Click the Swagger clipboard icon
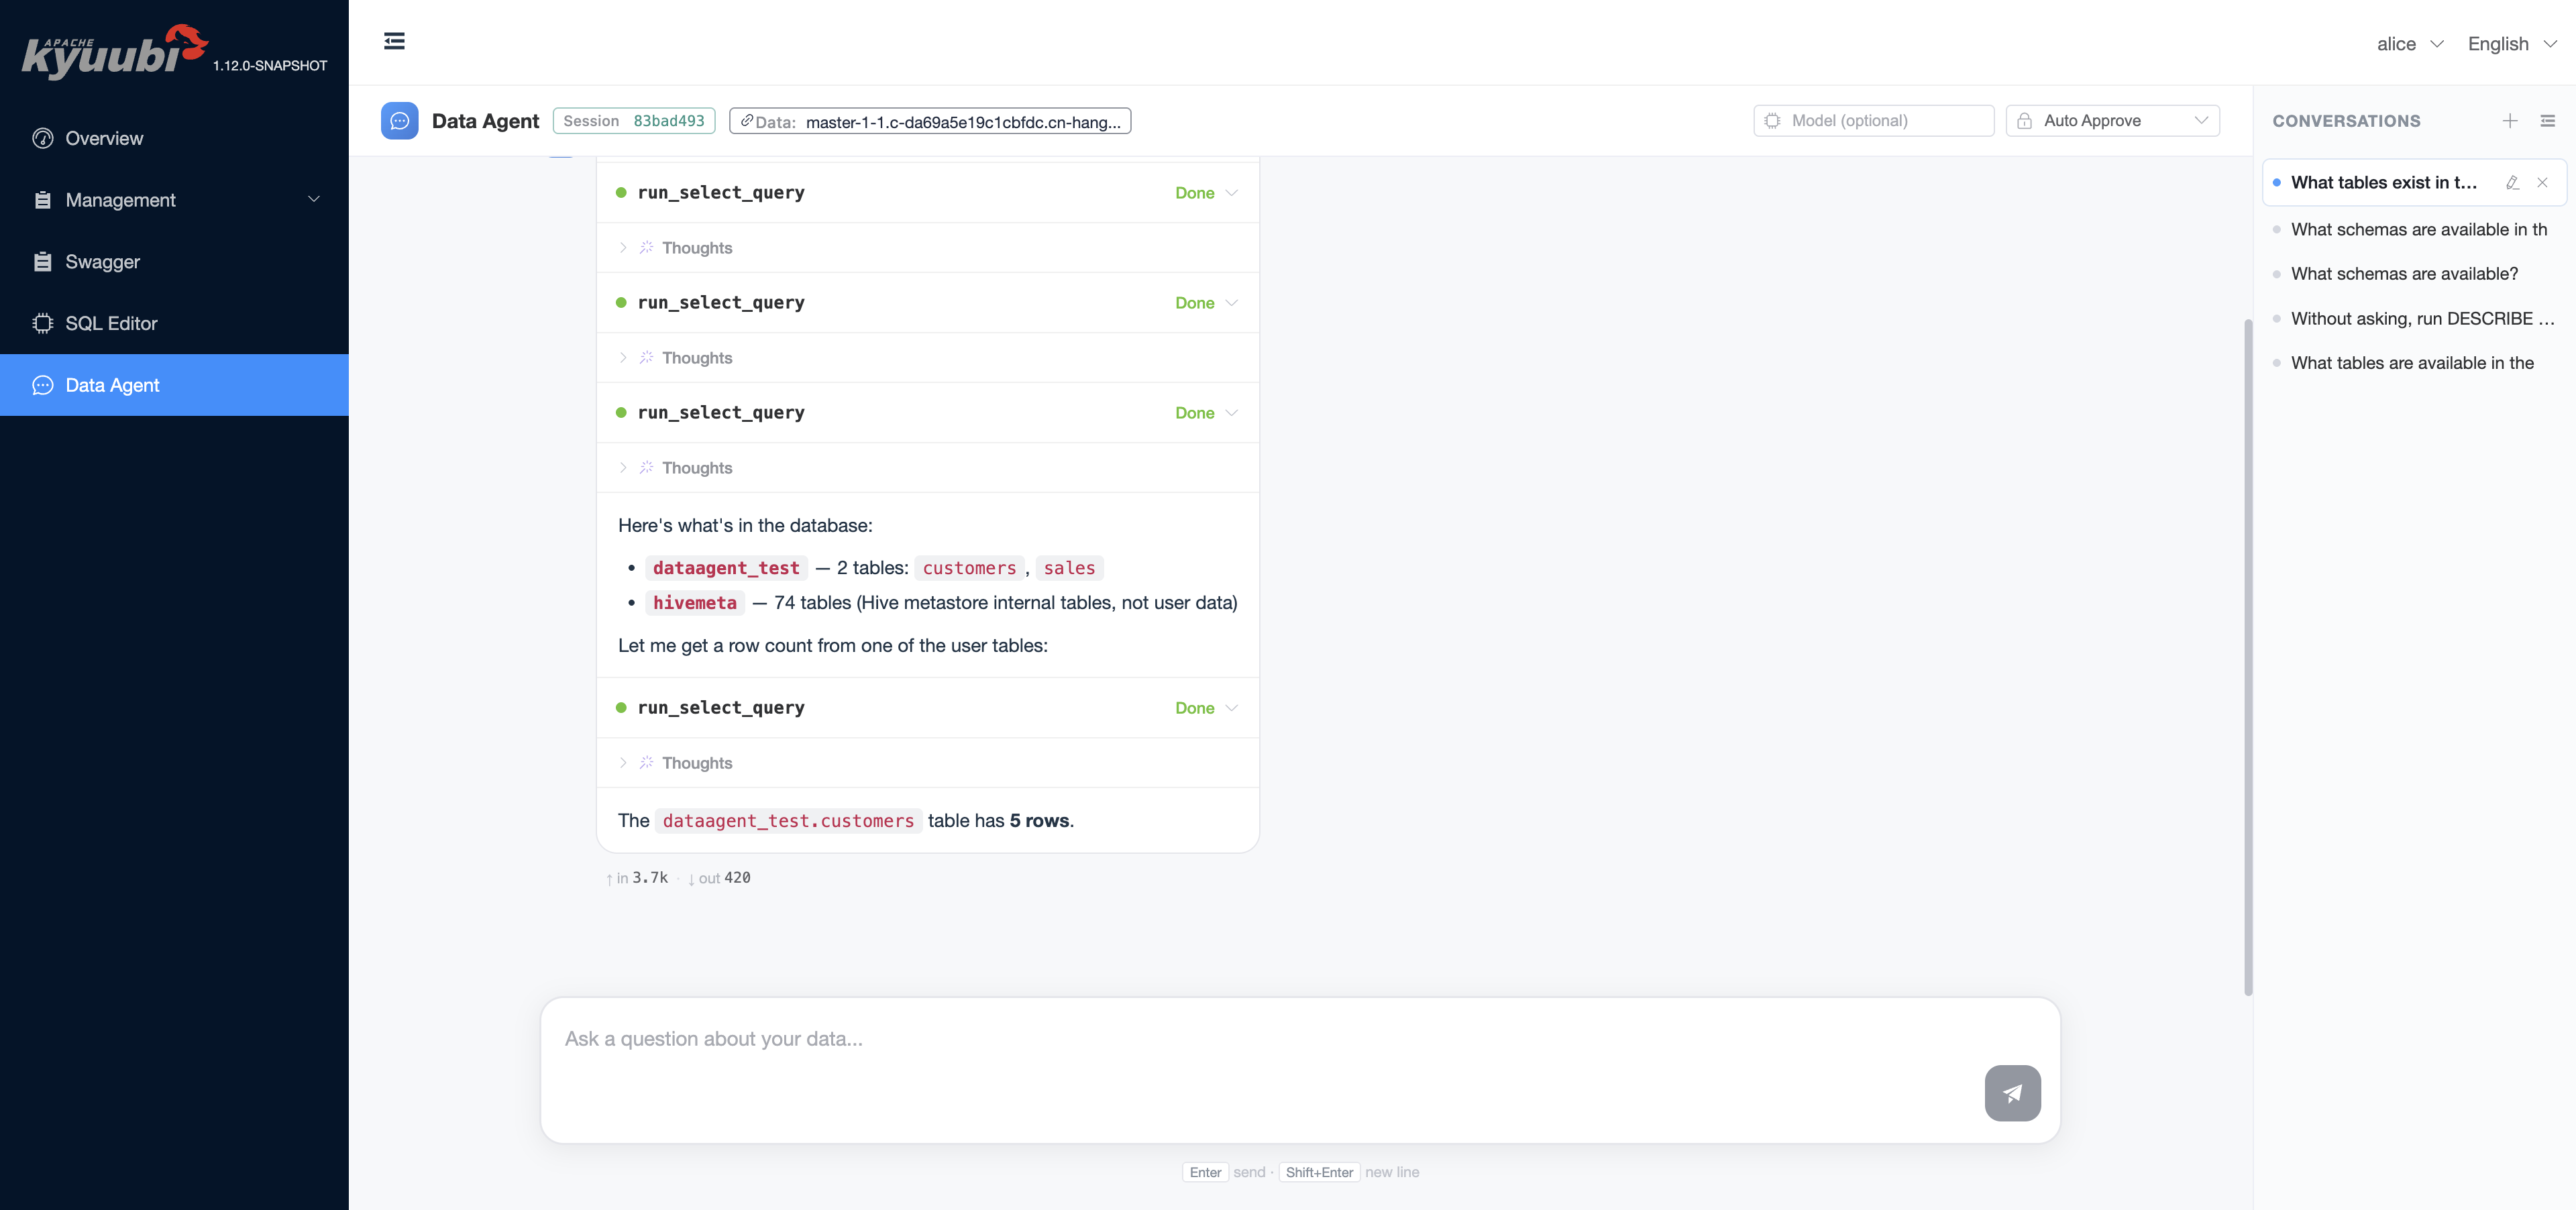 pyautogui.click(x=42, y=262)
